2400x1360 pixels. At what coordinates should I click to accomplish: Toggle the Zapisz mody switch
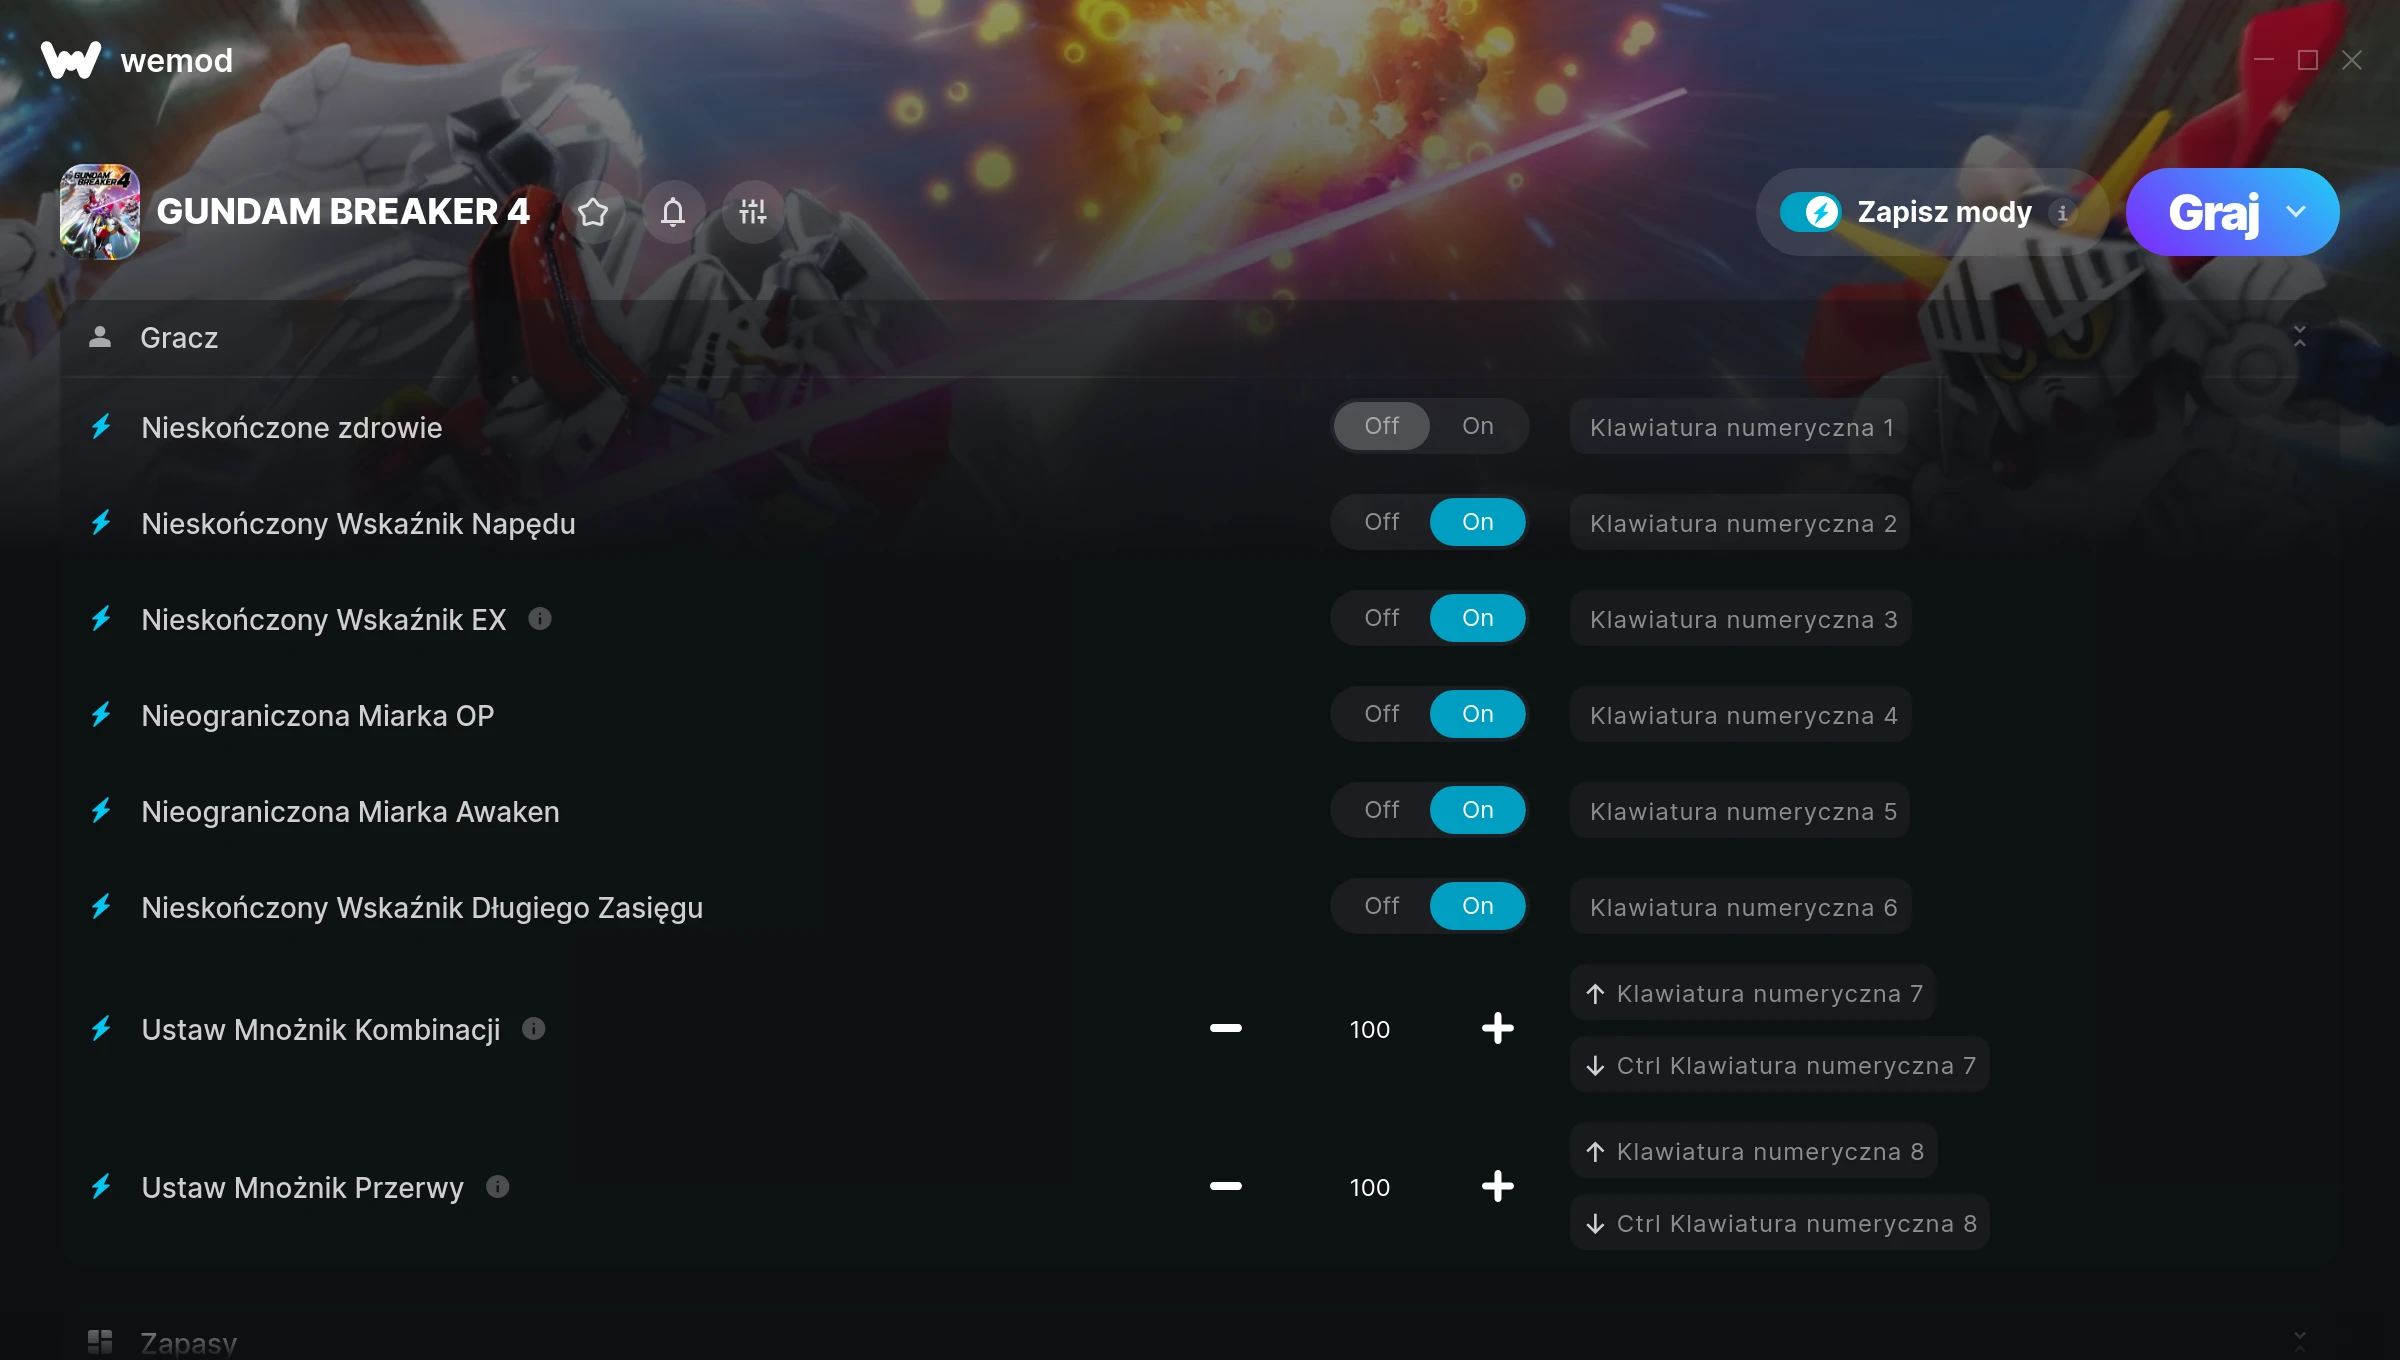1810,212
